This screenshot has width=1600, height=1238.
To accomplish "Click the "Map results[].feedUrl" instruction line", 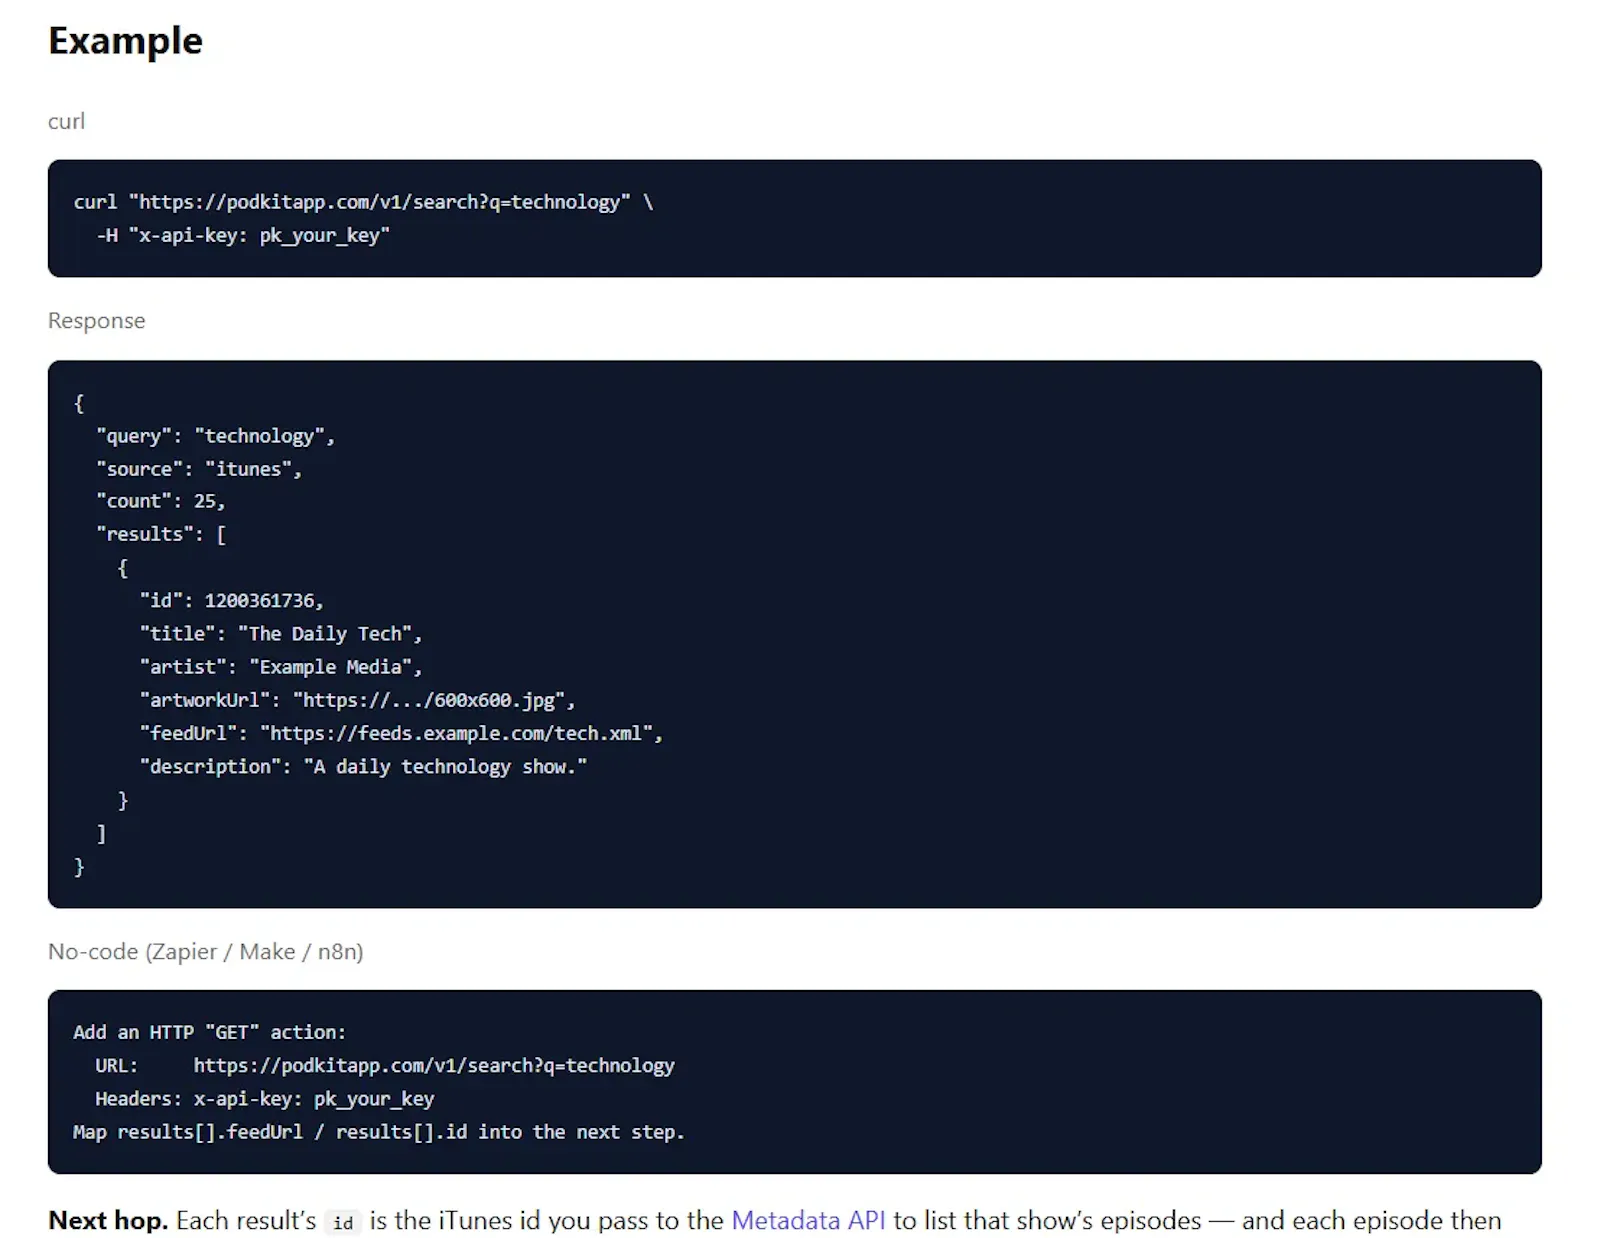I will [379, 1131].
